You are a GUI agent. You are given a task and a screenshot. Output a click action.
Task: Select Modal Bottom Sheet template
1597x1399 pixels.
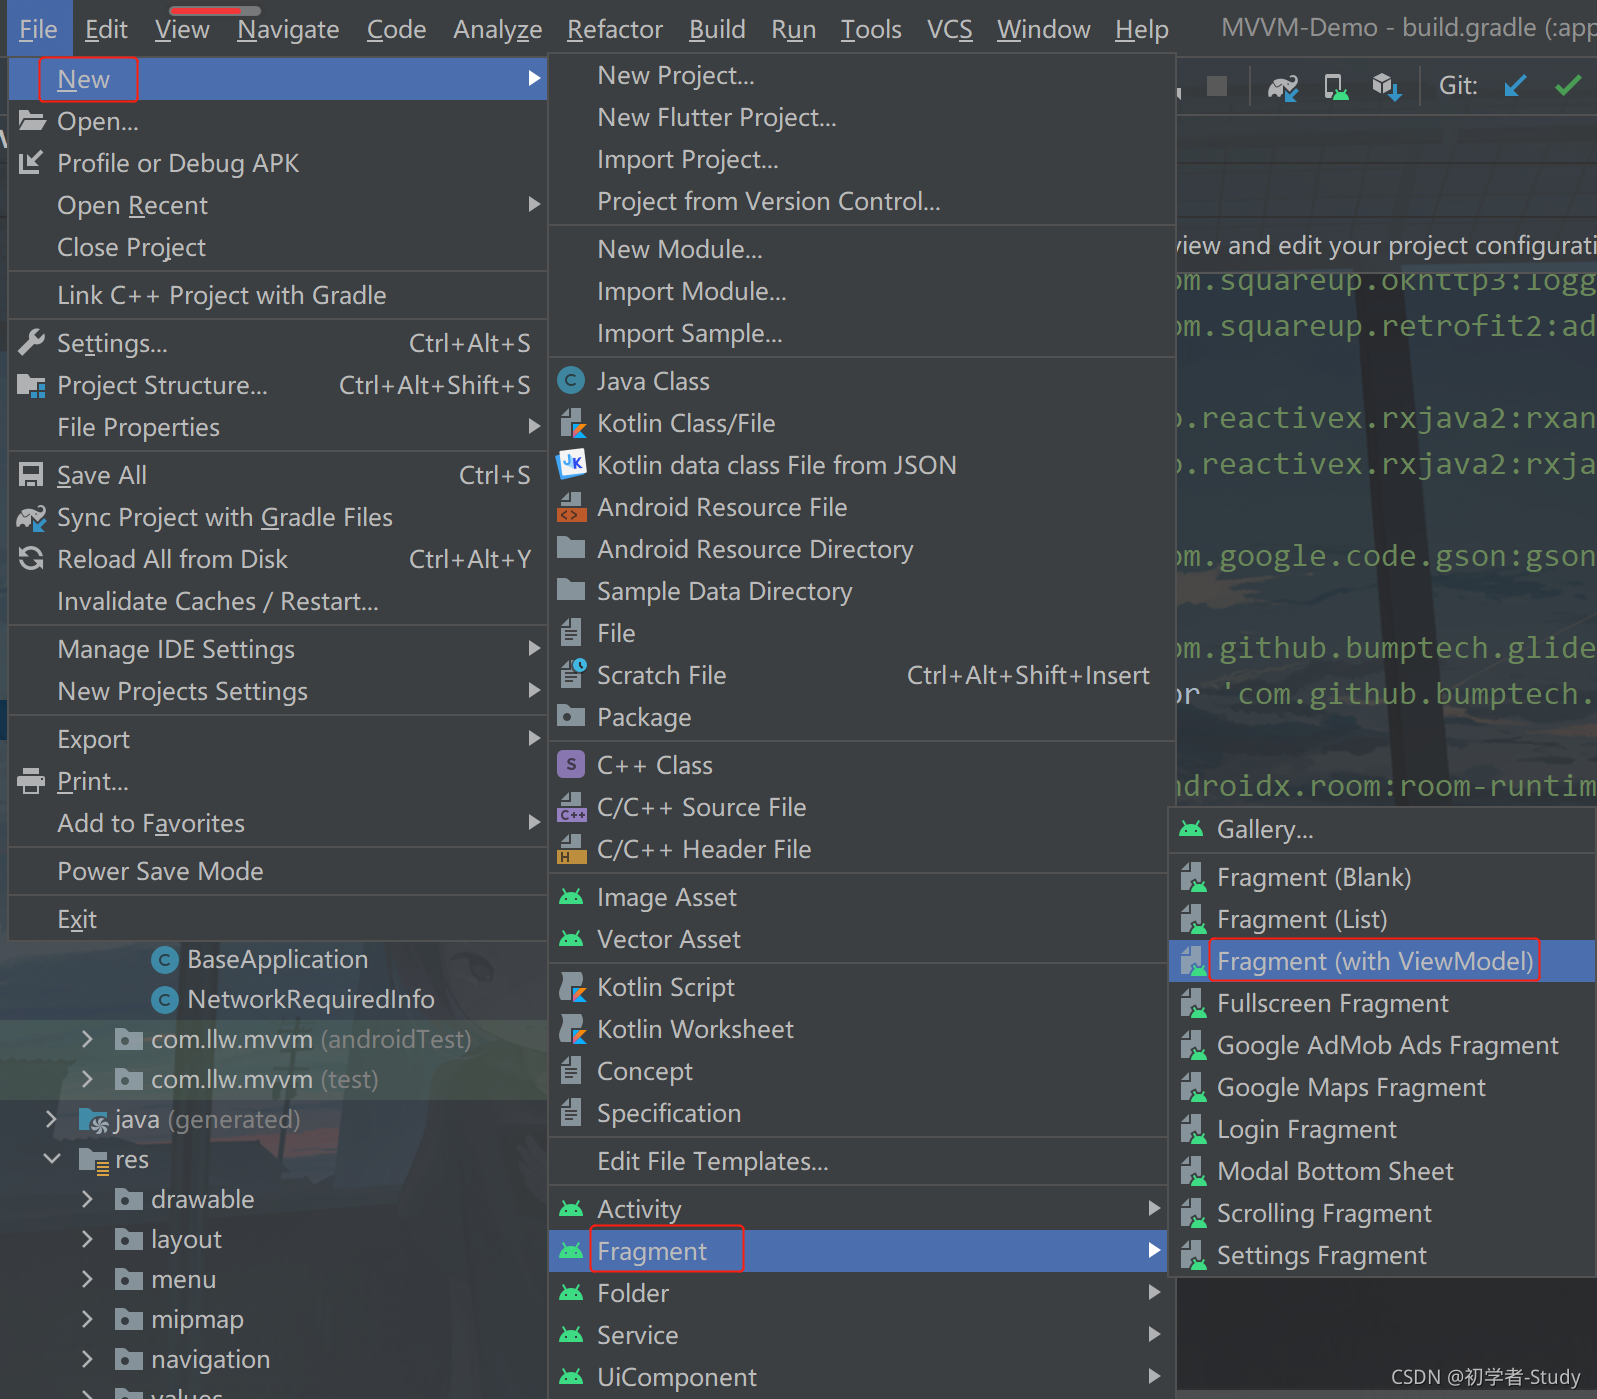(x=1382, y=1171)
